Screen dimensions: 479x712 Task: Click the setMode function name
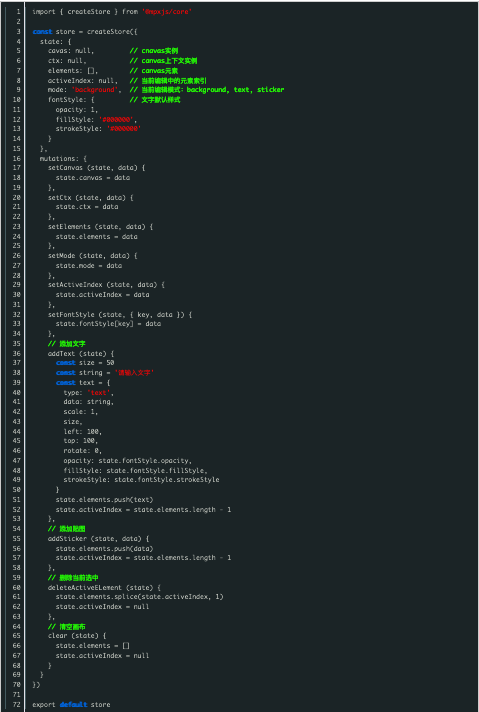61,256
